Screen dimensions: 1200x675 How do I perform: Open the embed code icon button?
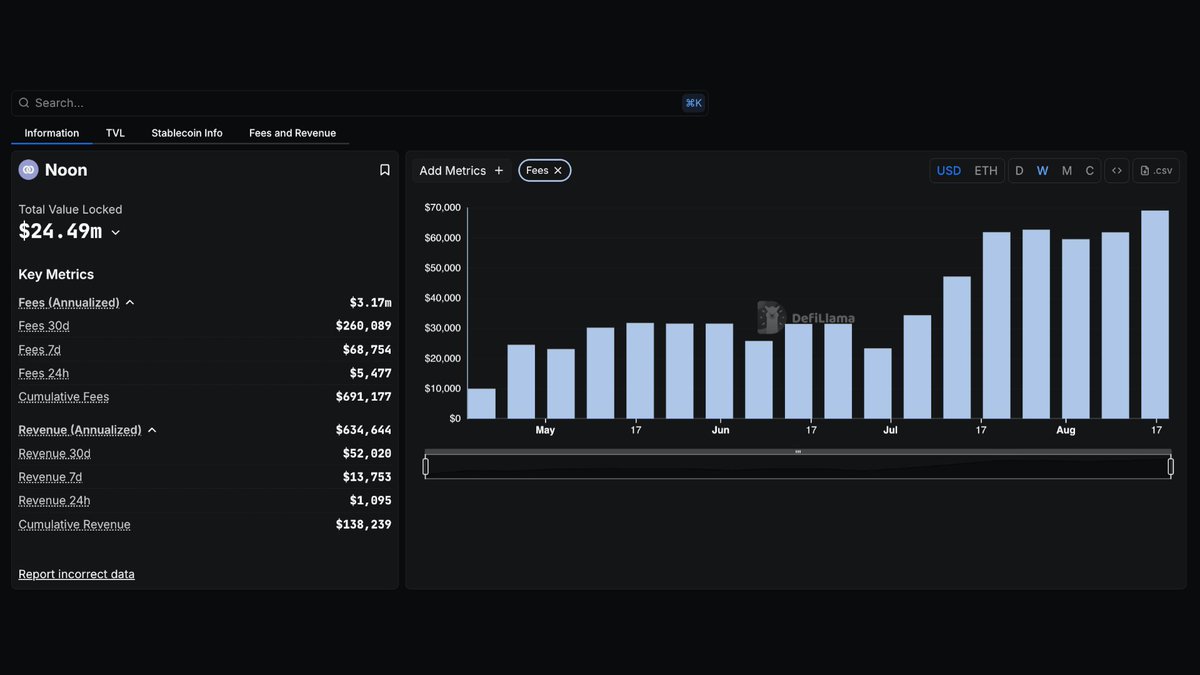[x=1117, y=171]
